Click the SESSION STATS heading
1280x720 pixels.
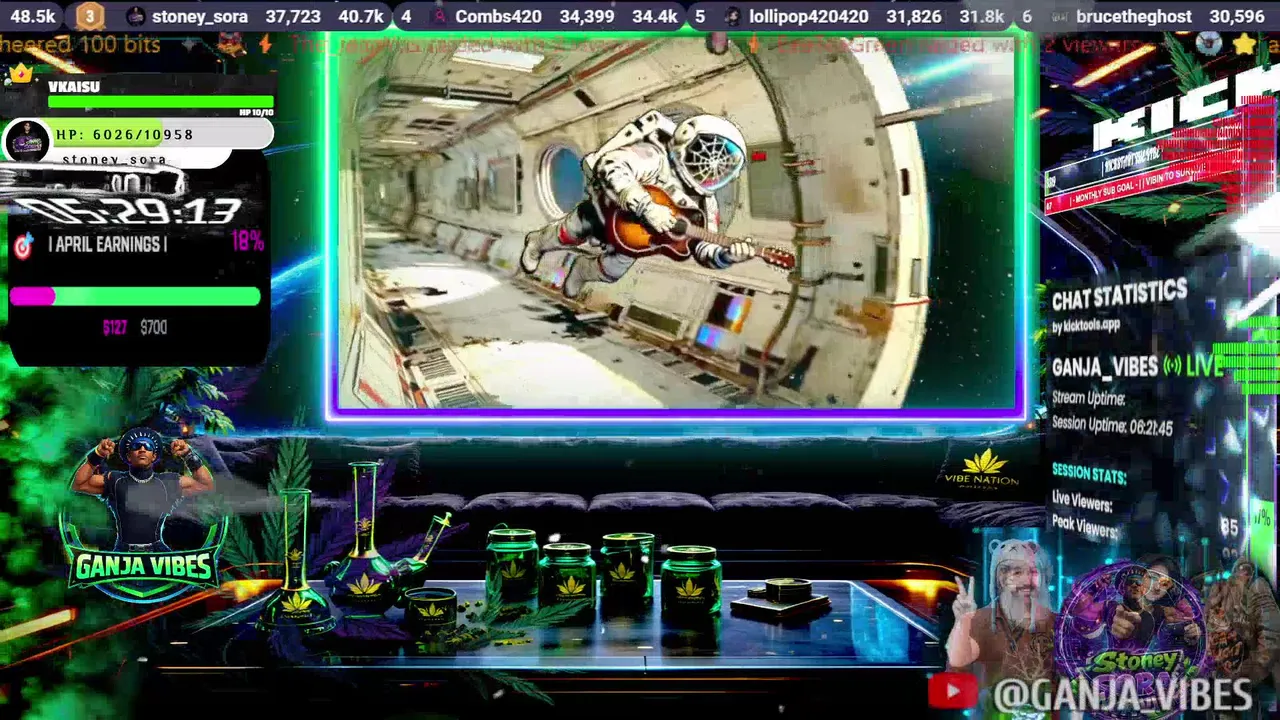[x=1089, y=473]
